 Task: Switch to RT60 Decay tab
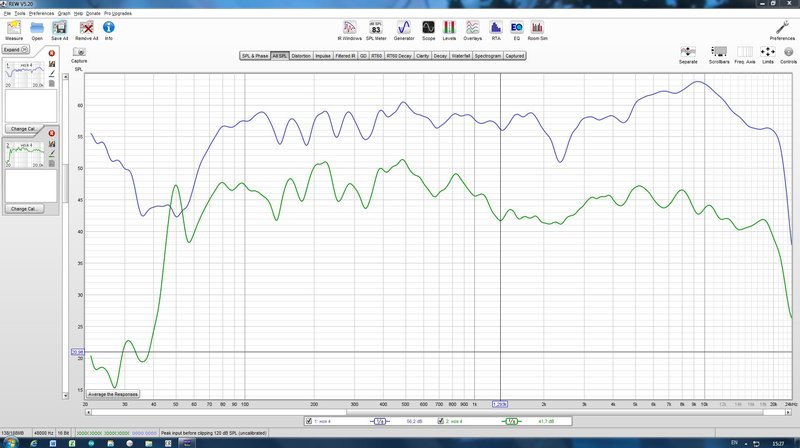tap(398, 56)
